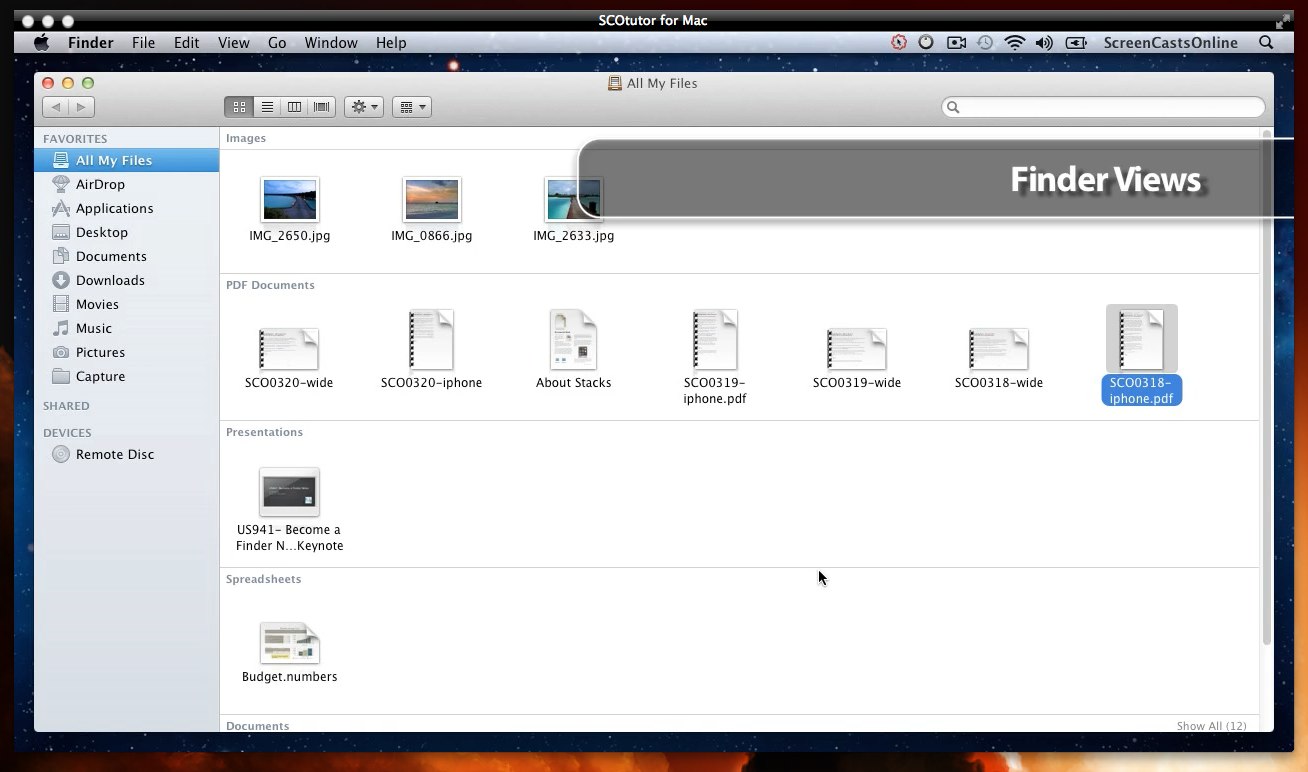Open the Go menu

click(277, 43)
